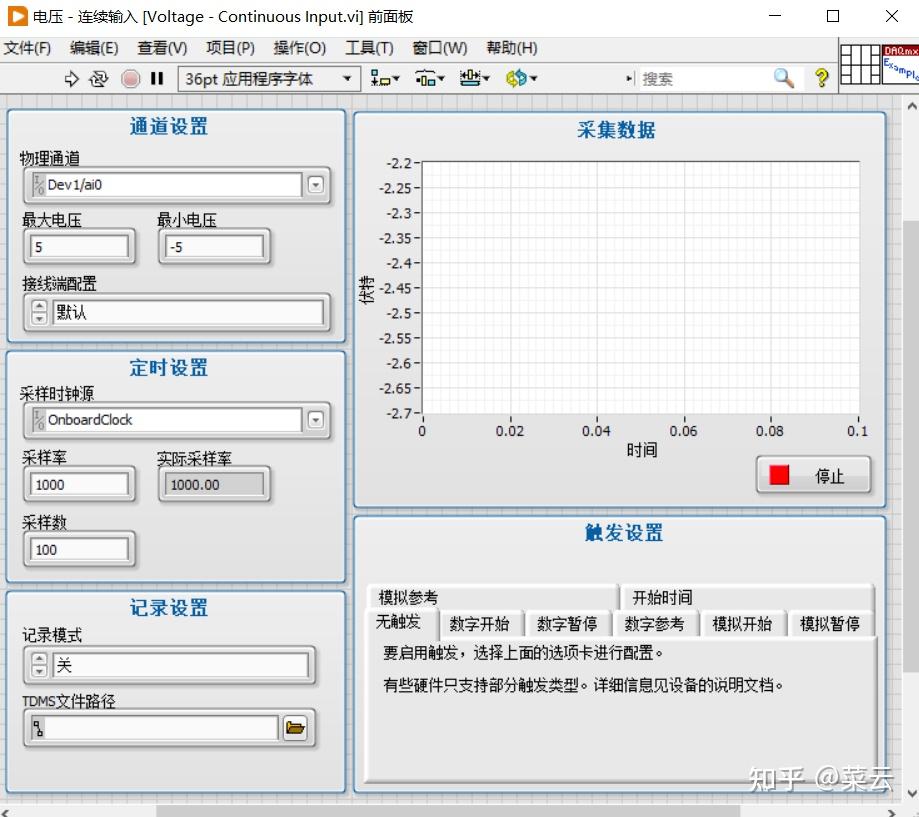Click the search magnifier icon

[784, 78]
